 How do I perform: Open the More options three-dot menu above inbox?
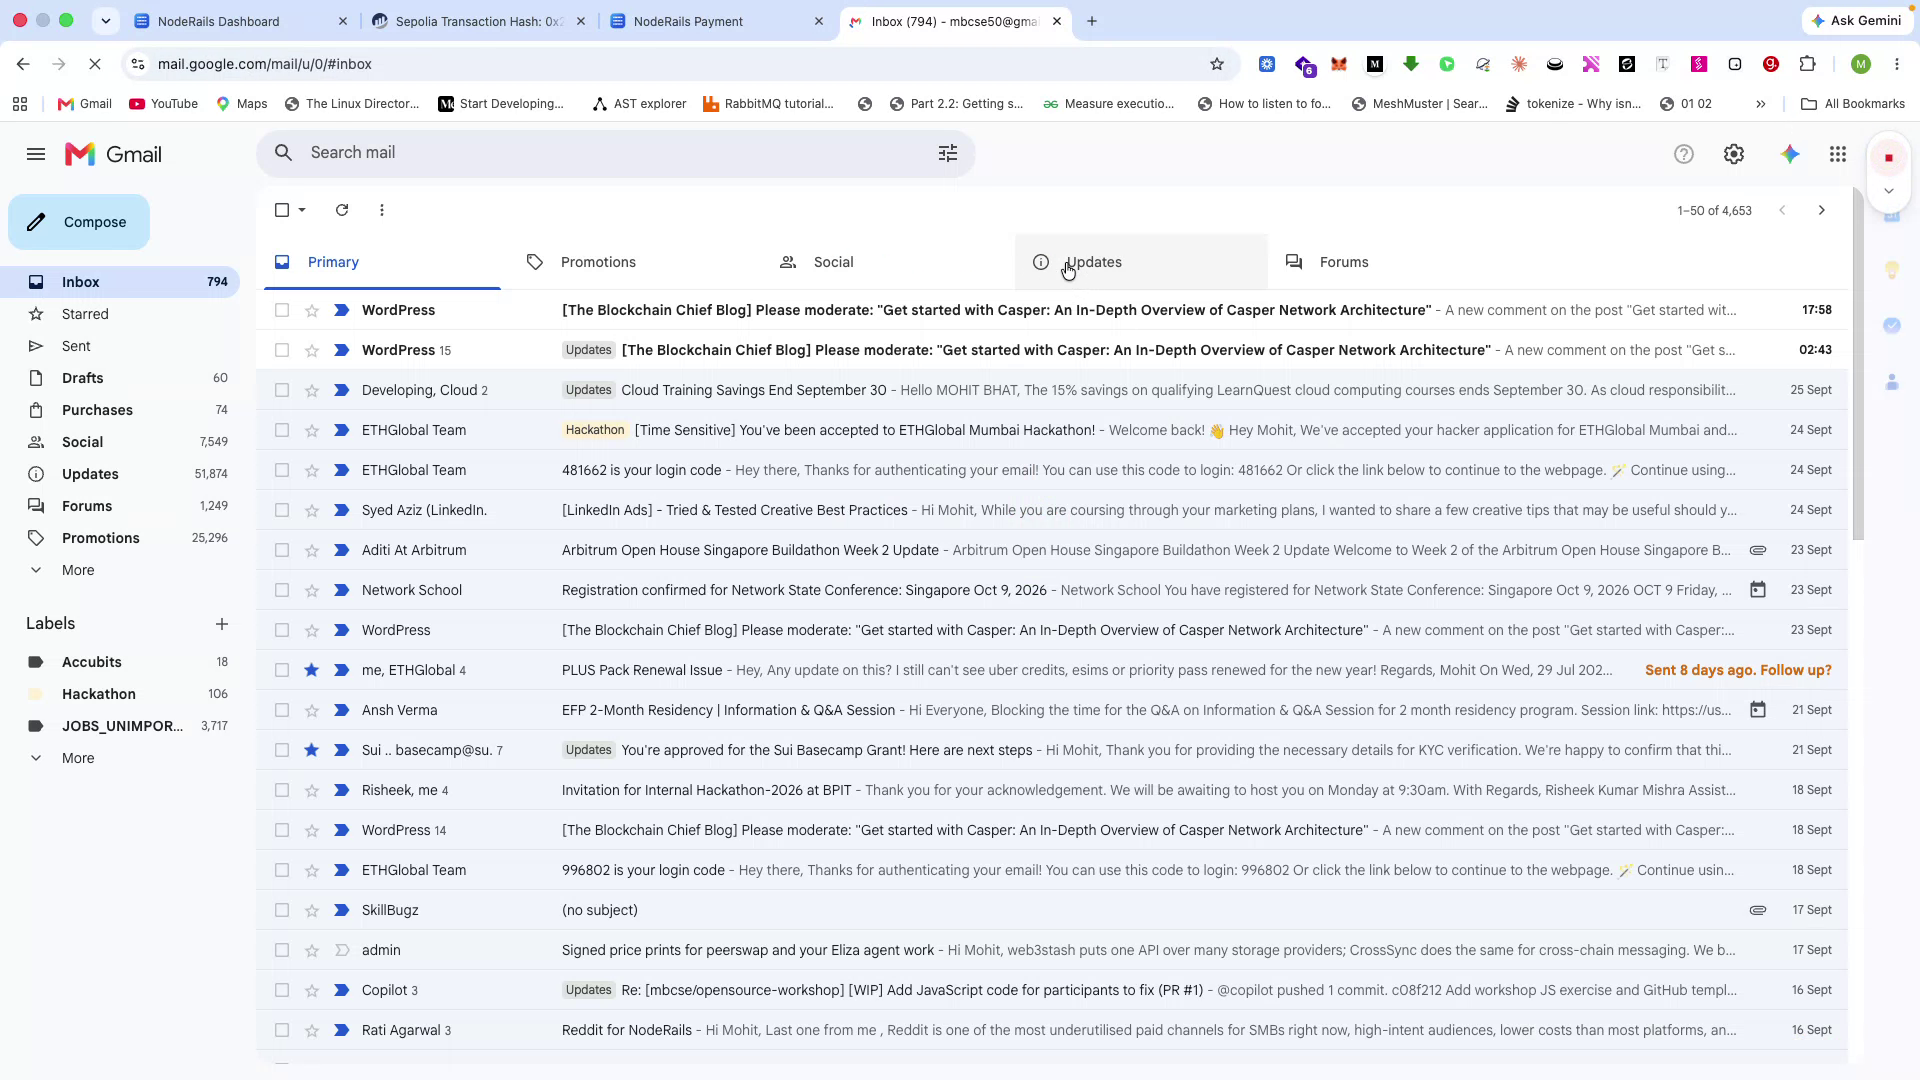[382, 210]
